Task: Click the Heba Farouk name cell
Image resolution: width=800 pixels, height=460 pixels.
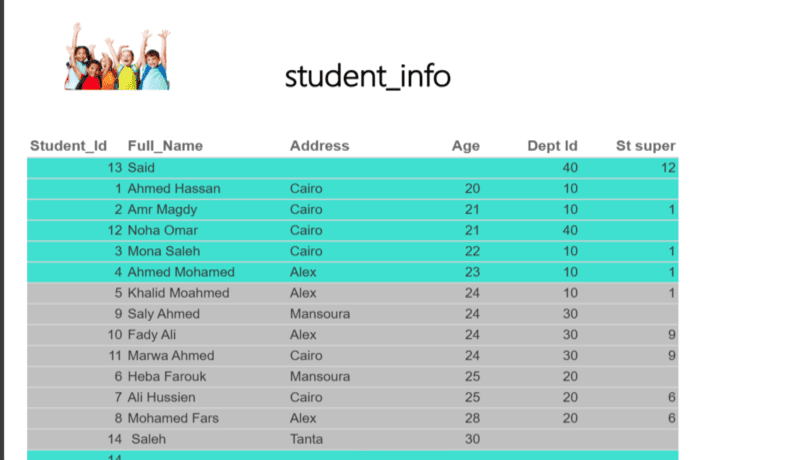Action: tap(165, 377)
